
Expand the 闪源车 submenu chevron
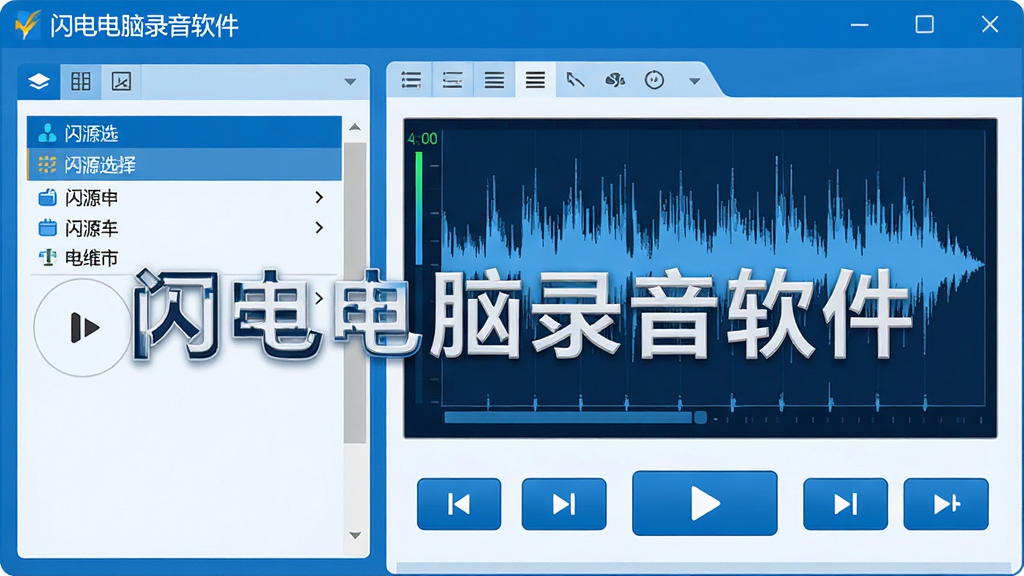pyautogui.click(x=319, y=227)
